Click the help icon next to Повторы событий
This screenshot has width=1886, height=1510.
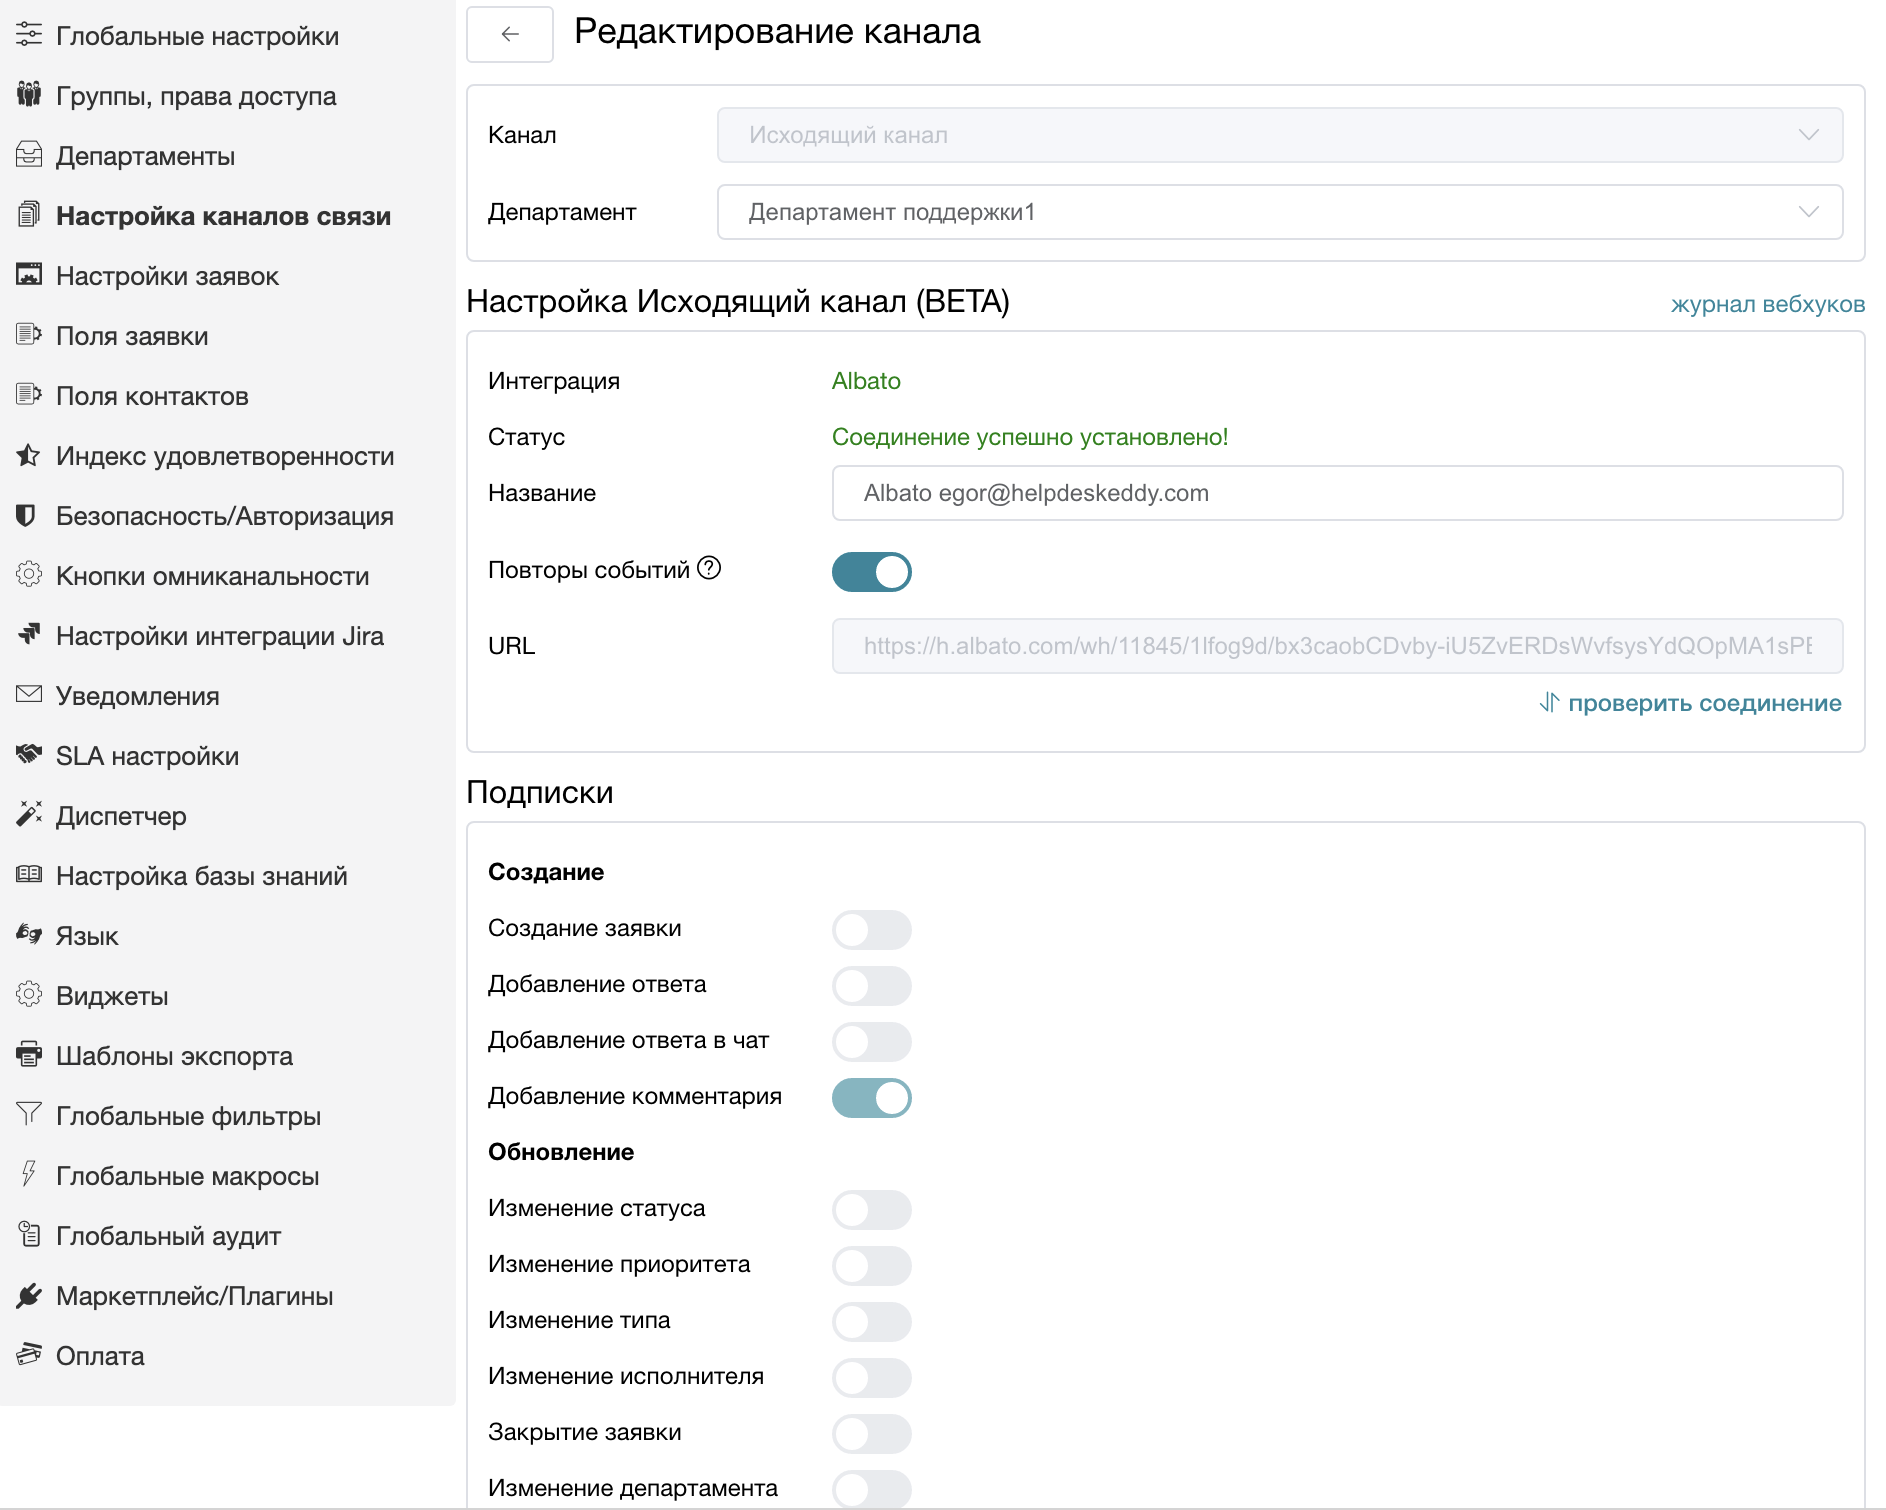709,568
